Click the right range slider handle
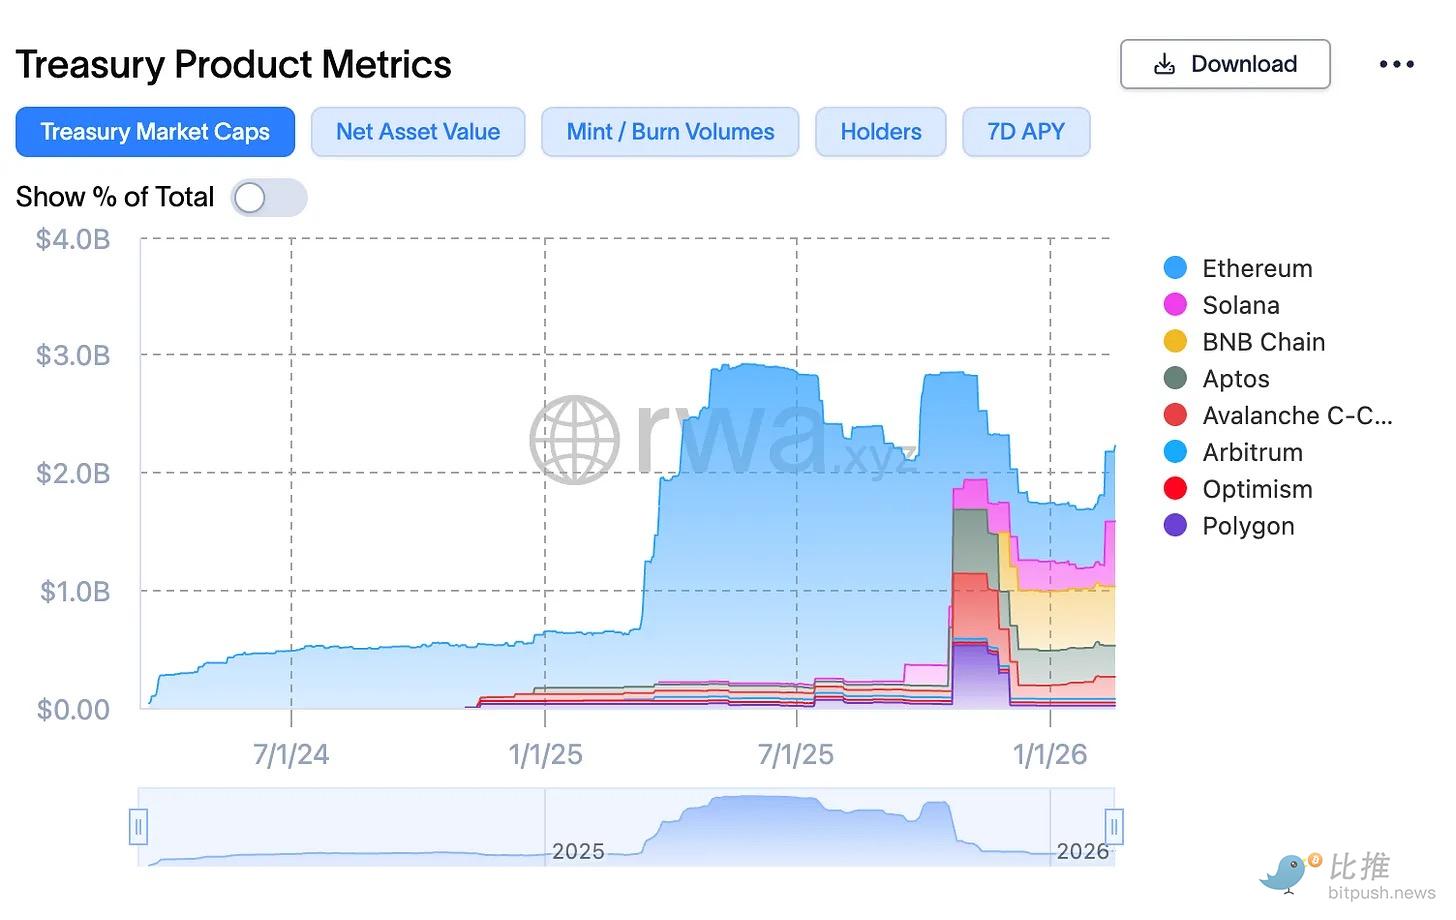 coord(1114,827)
